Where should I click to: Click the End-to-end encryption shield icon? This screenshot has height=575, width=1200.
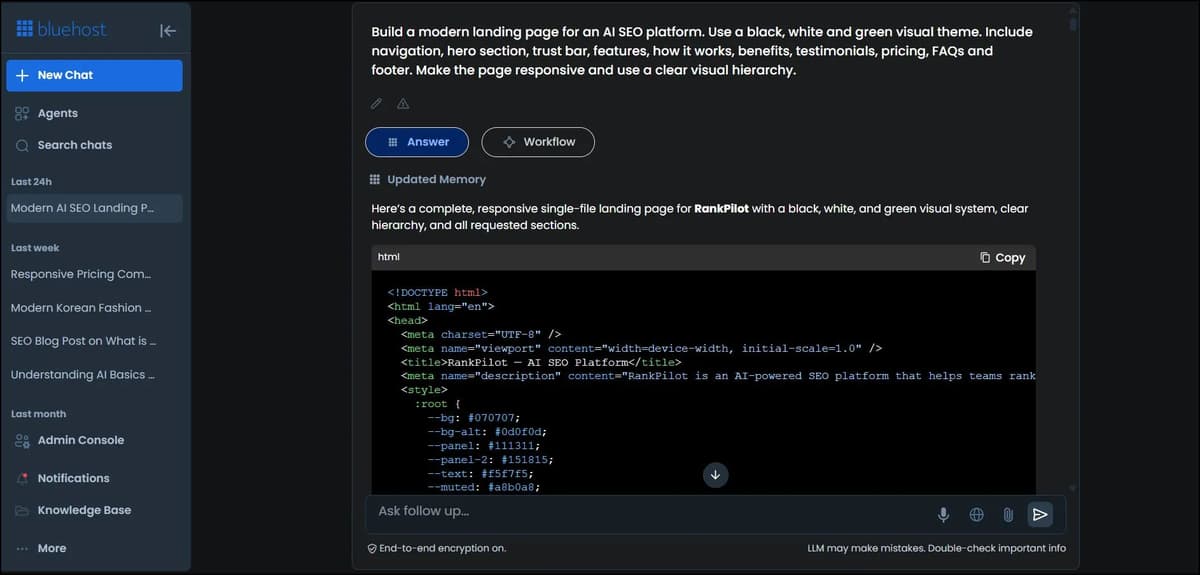372,548
